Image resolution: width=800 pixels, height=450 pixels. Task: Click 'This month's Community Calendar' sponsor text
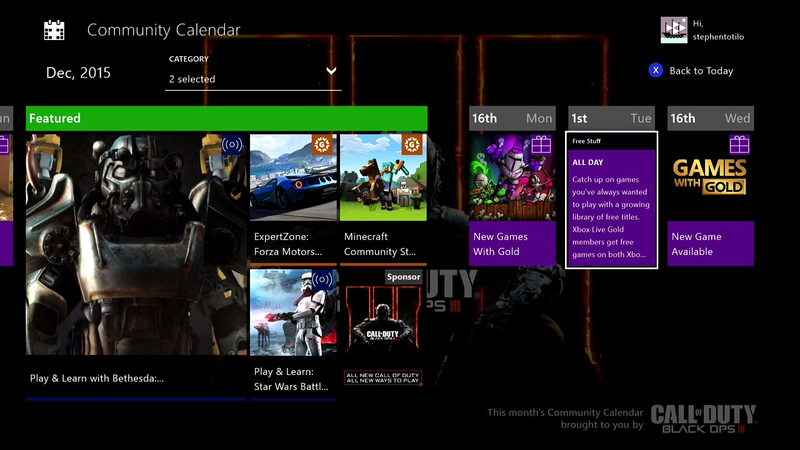(565, 418)
